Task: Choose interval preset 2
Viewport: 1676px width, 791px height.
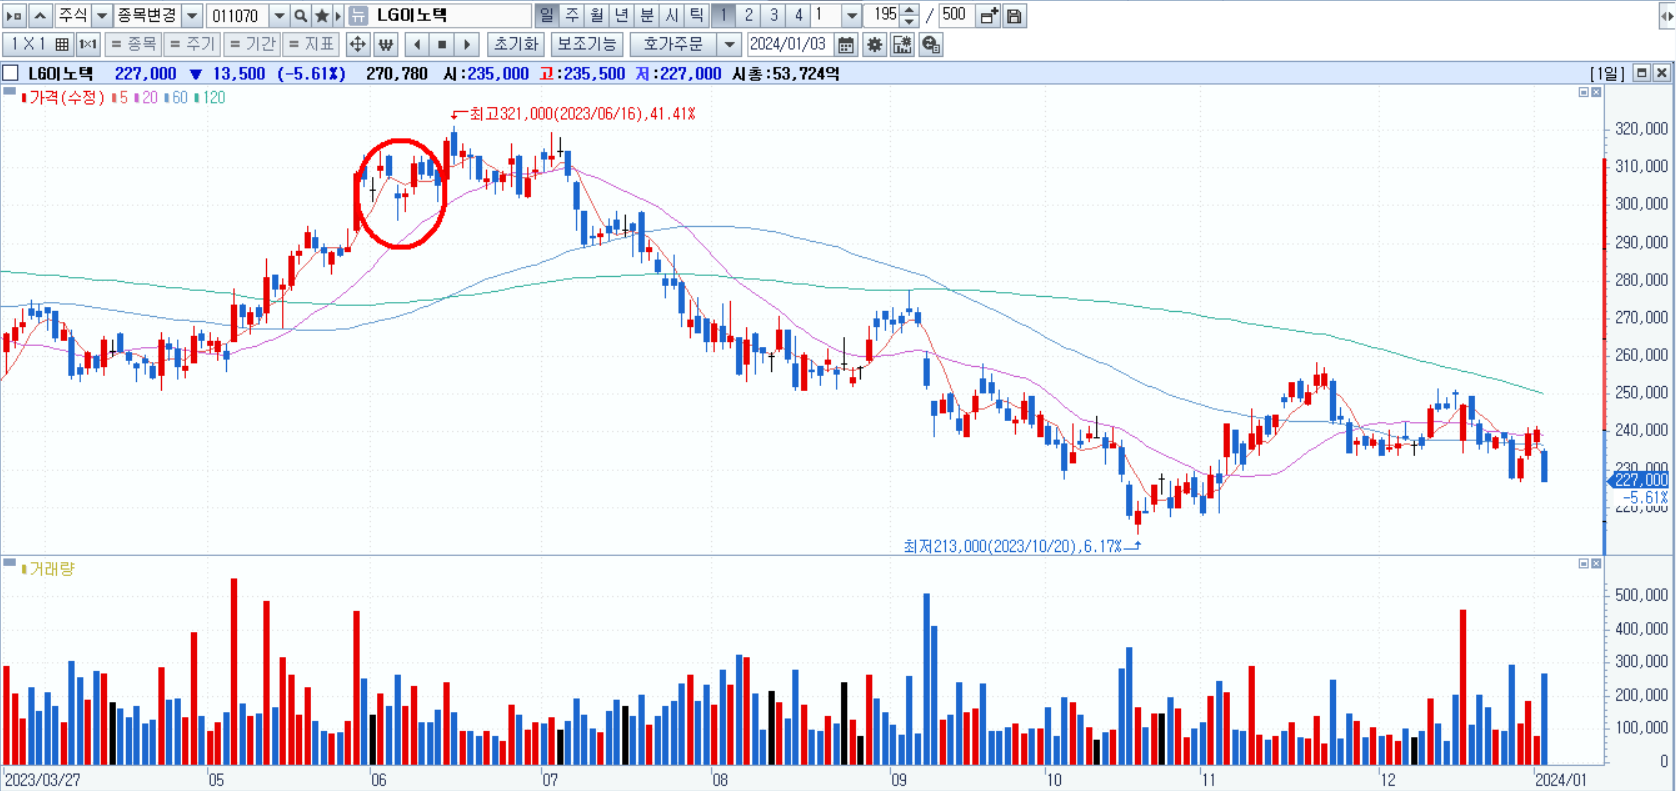Action: coord(748,15)
